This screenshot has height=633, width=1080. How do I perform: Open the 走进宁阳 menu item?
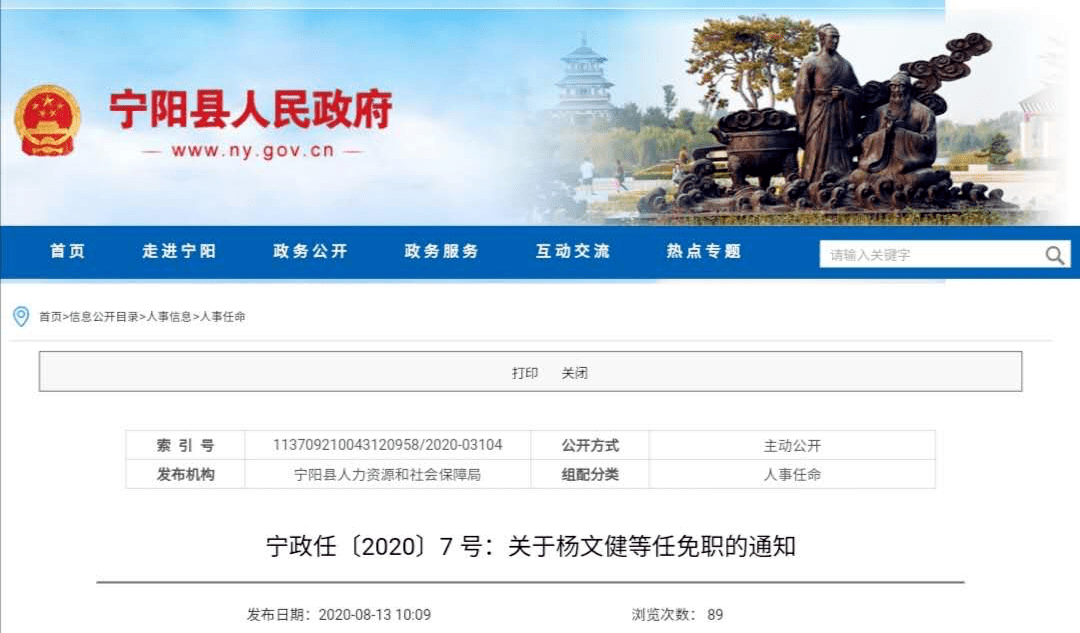179,251
